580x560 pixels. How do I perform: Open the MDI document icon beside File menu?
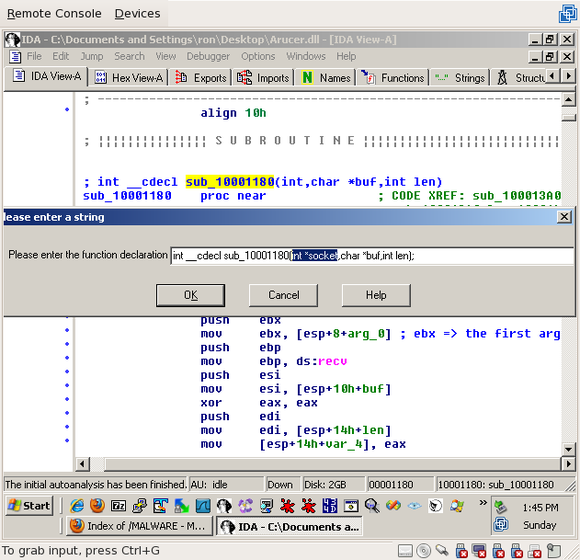point(15,57)
